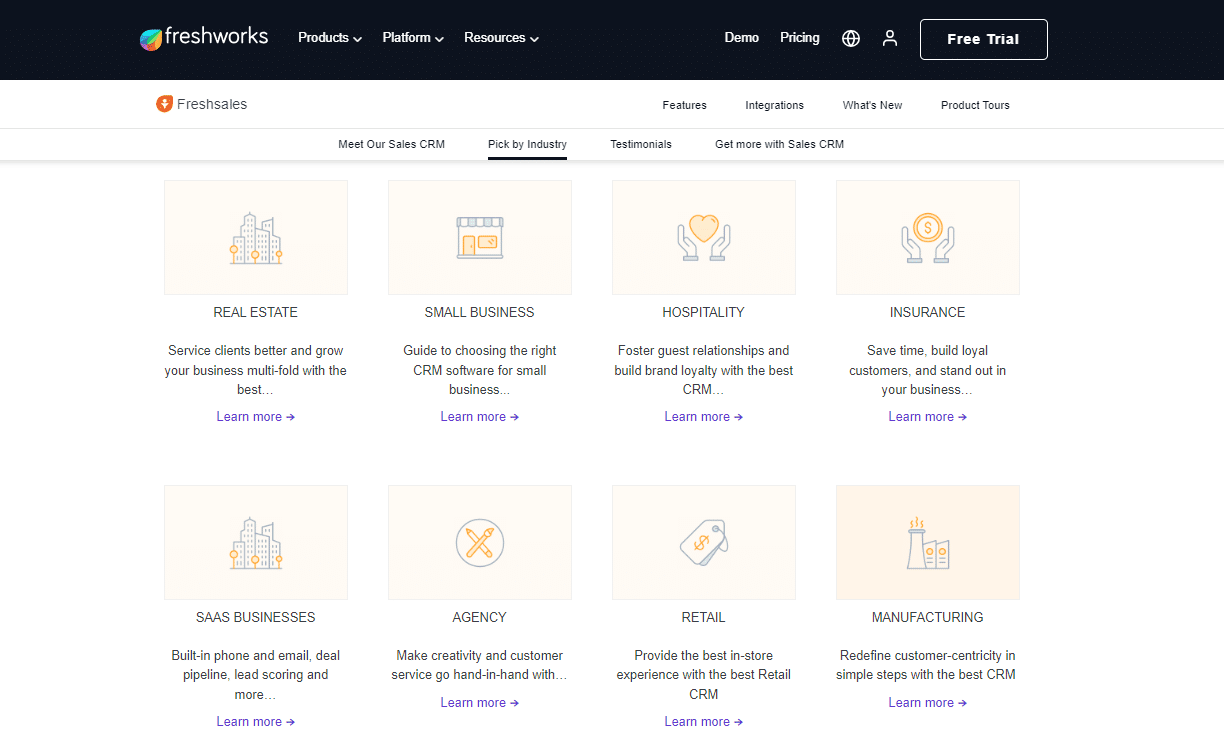Go to Integrations in Freshsales nav

[775, 105]
